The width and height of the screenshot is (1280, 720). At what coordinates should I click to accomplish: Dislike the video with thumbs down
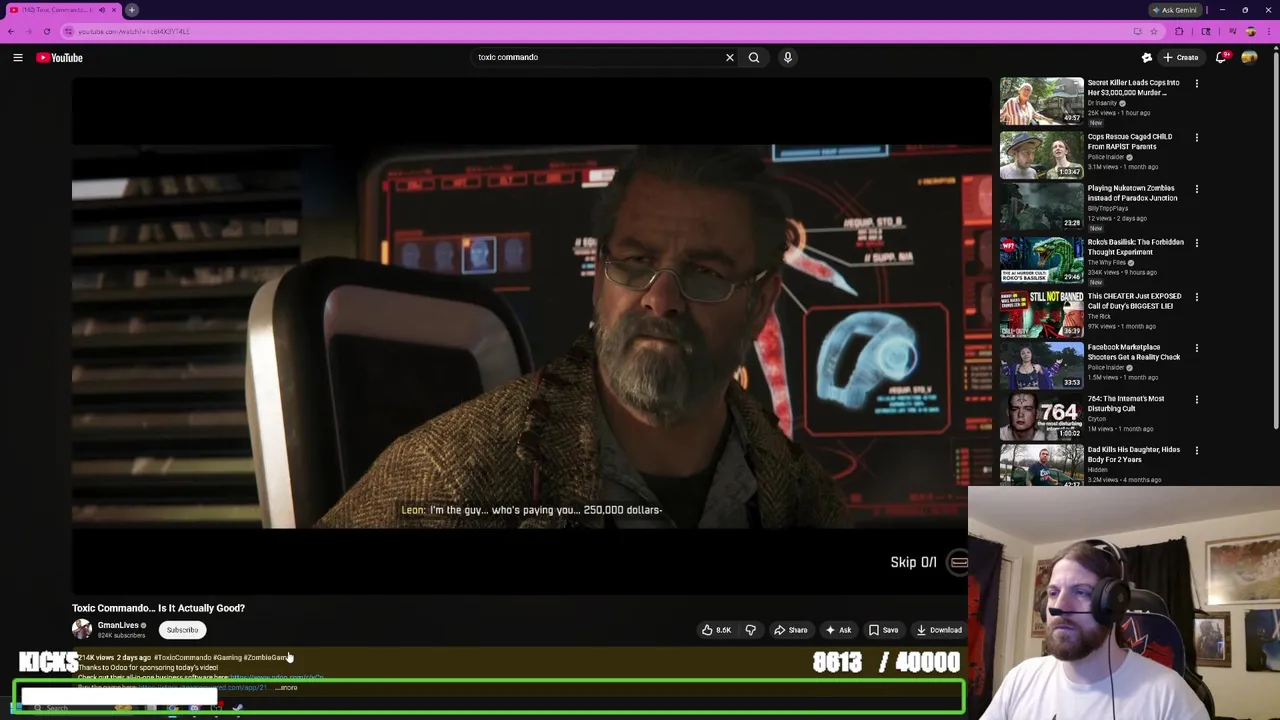(751, 630)
